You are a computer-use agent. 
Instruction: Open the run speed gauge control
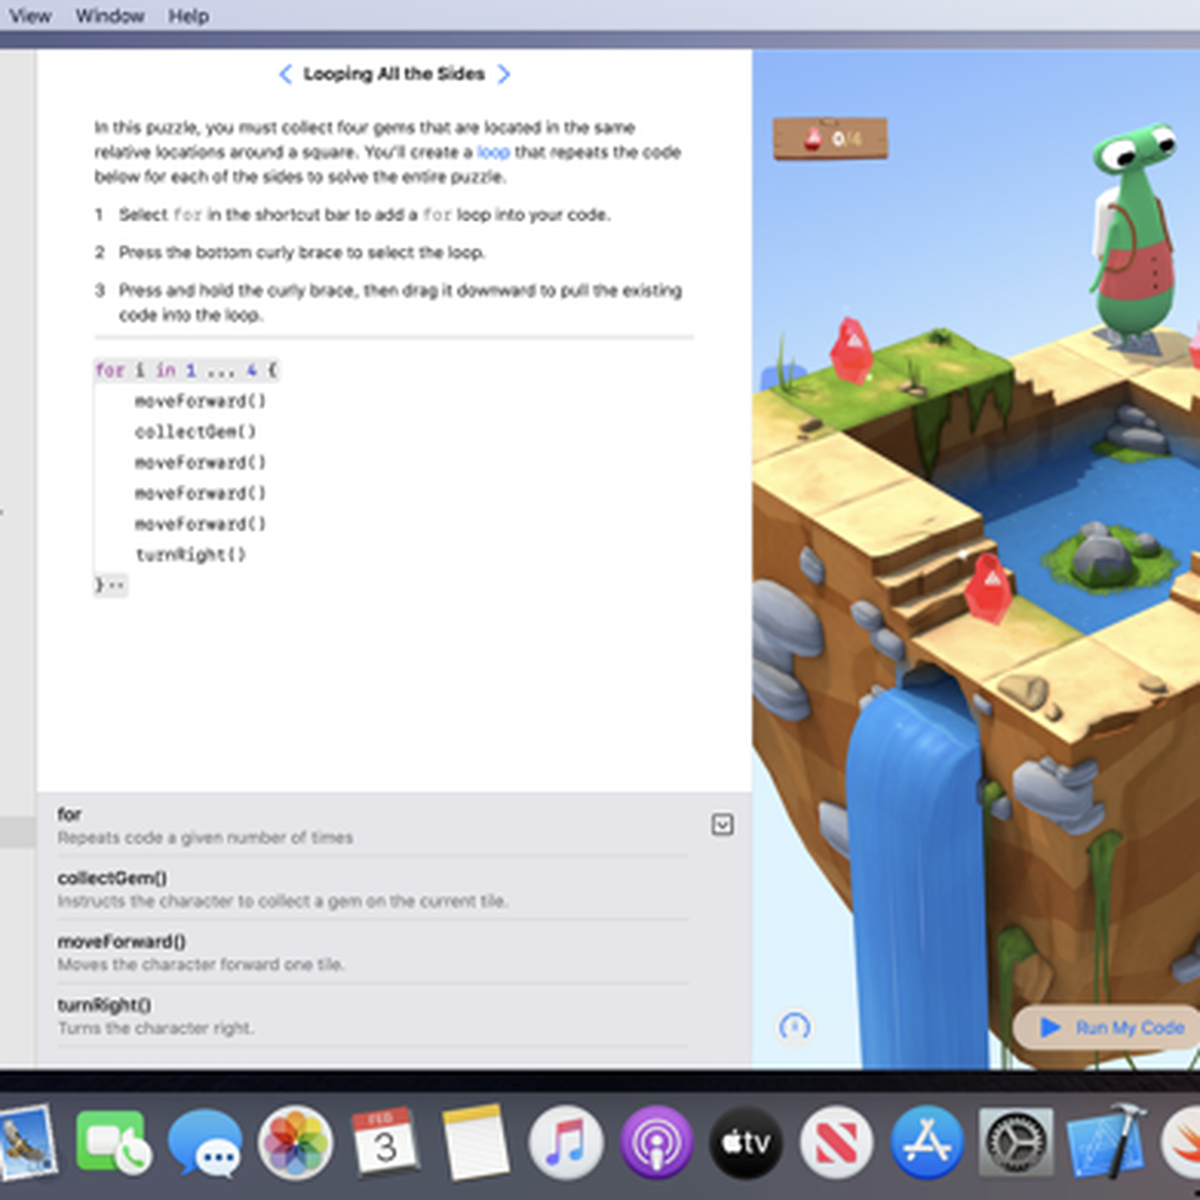(795, 1027)
